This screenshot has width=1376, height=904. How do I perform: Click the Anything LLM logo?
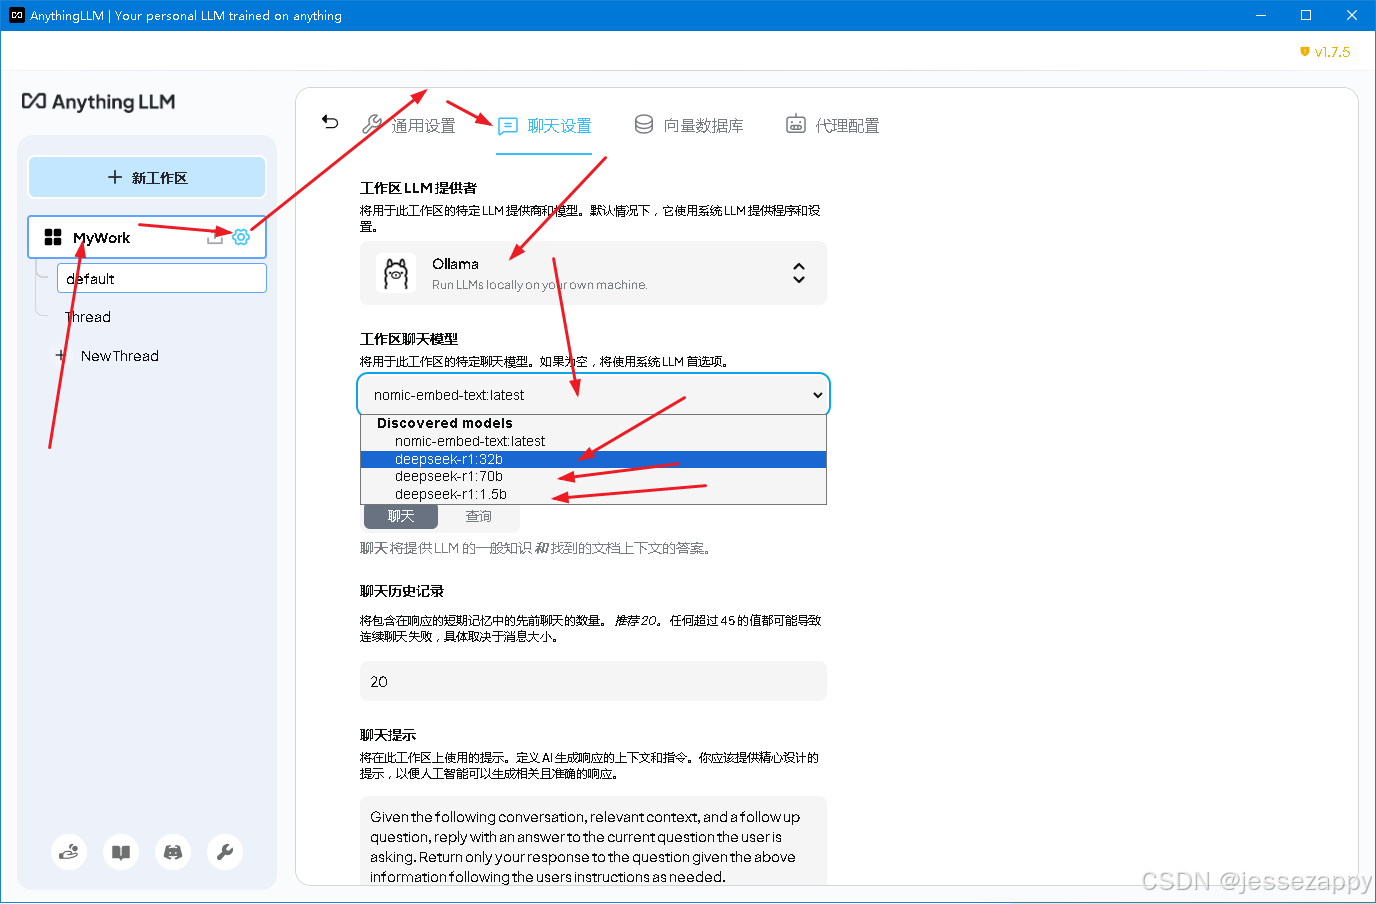pos(99,102)
